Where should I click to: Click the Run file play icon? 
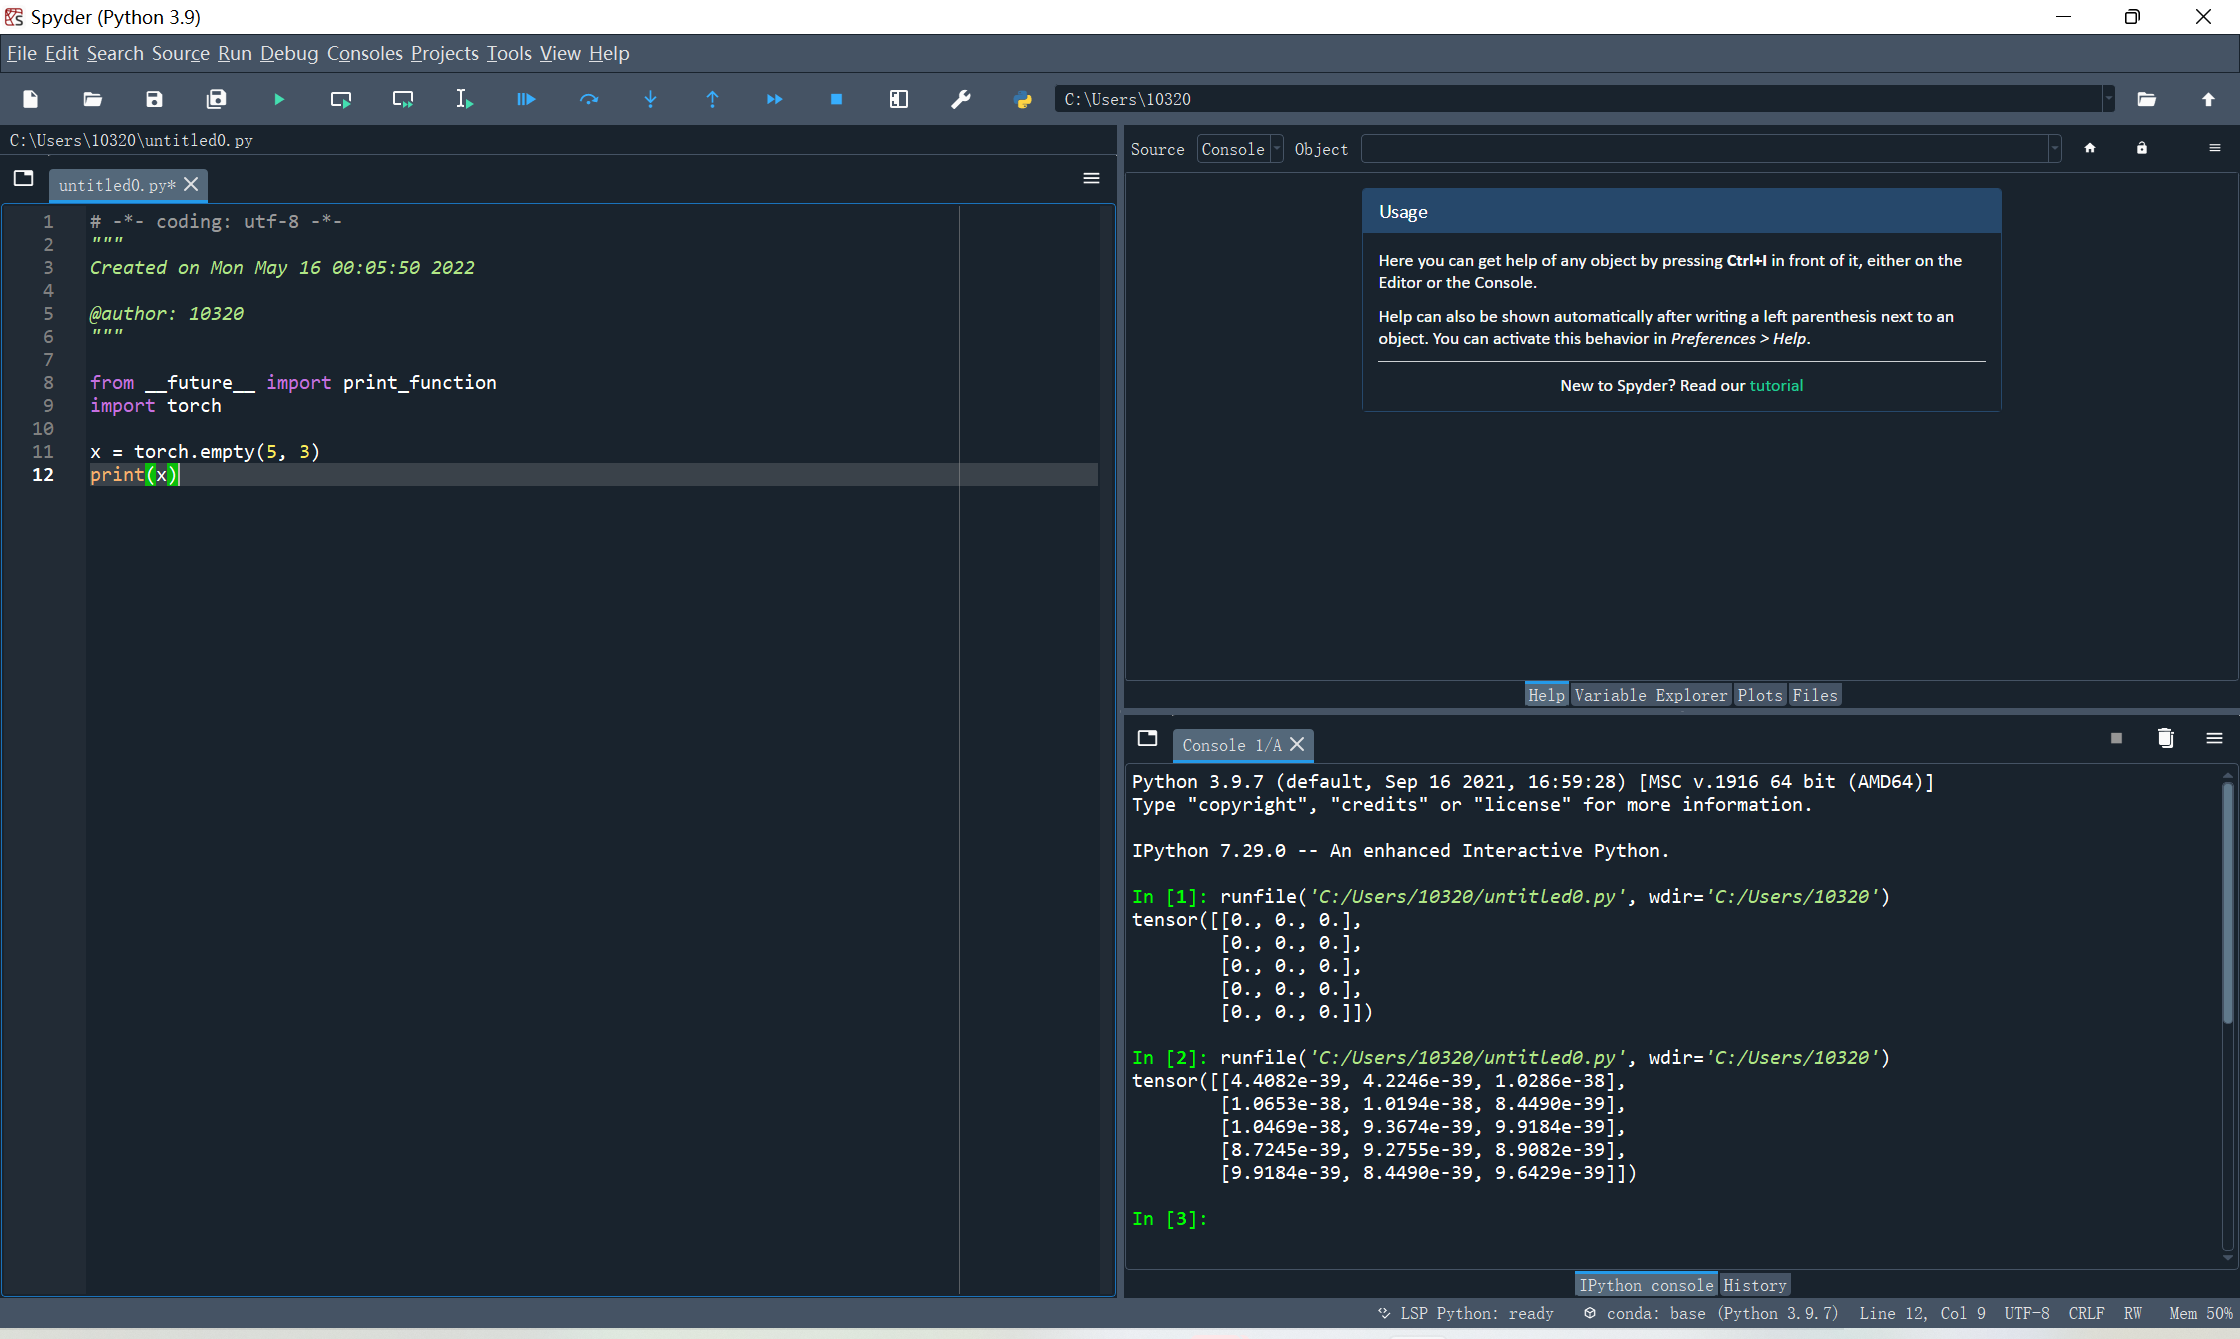(279, 99)
